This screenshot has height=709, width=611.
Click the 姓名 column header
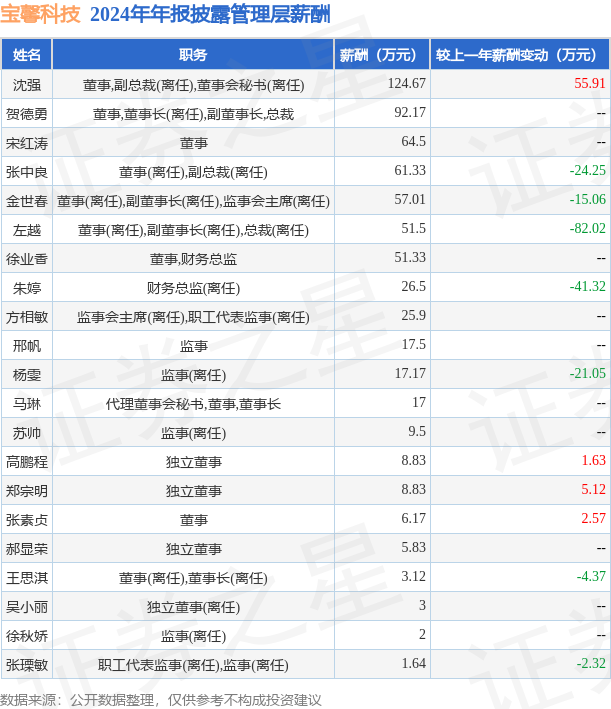point(27,55)
